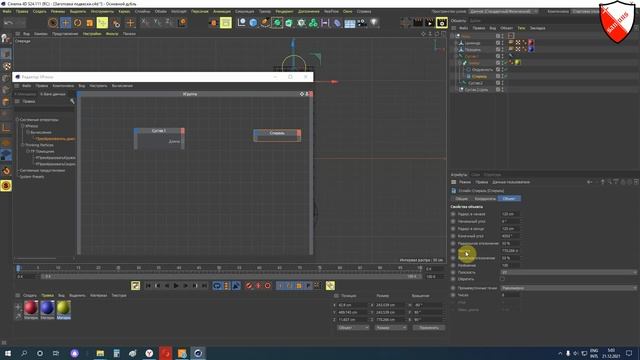Screen dimensions: 640x360
Task: Click the green Generators subdivision icon
Action: tap(277, 23)
